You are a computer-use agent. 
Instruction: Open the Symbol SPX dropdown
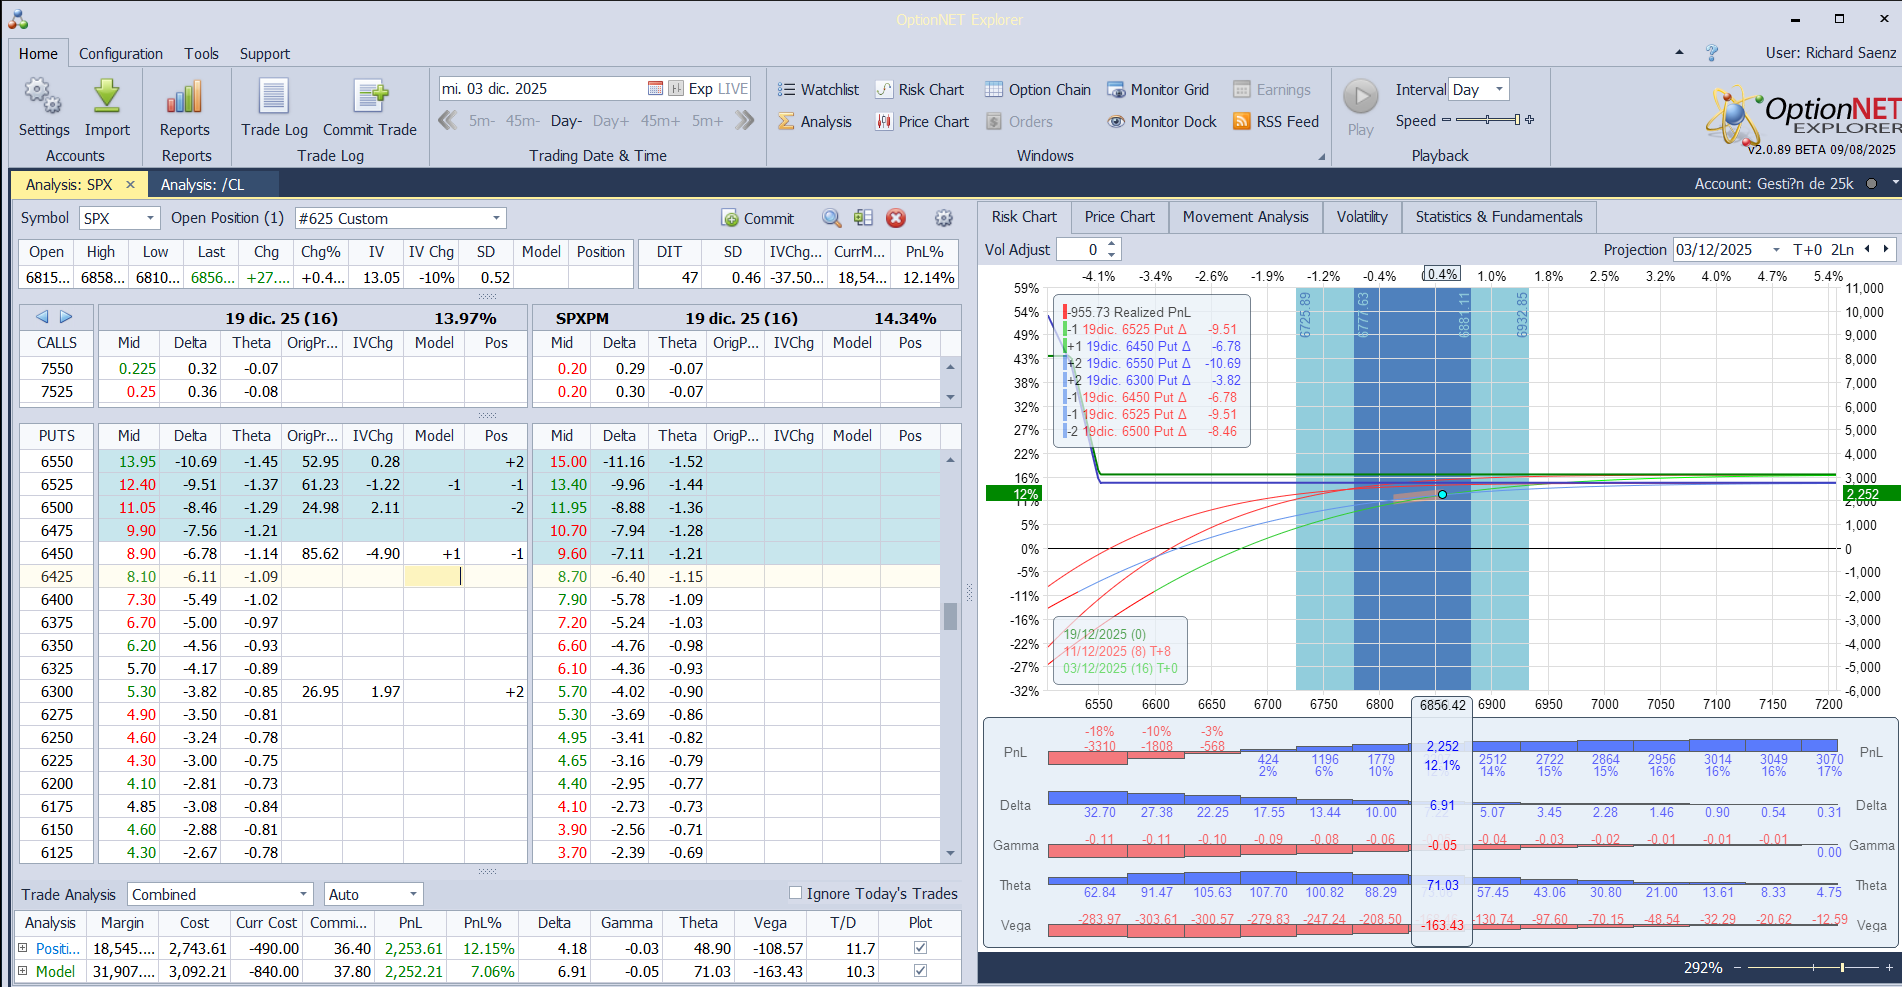pyautogui.click(x=150, y=218)
